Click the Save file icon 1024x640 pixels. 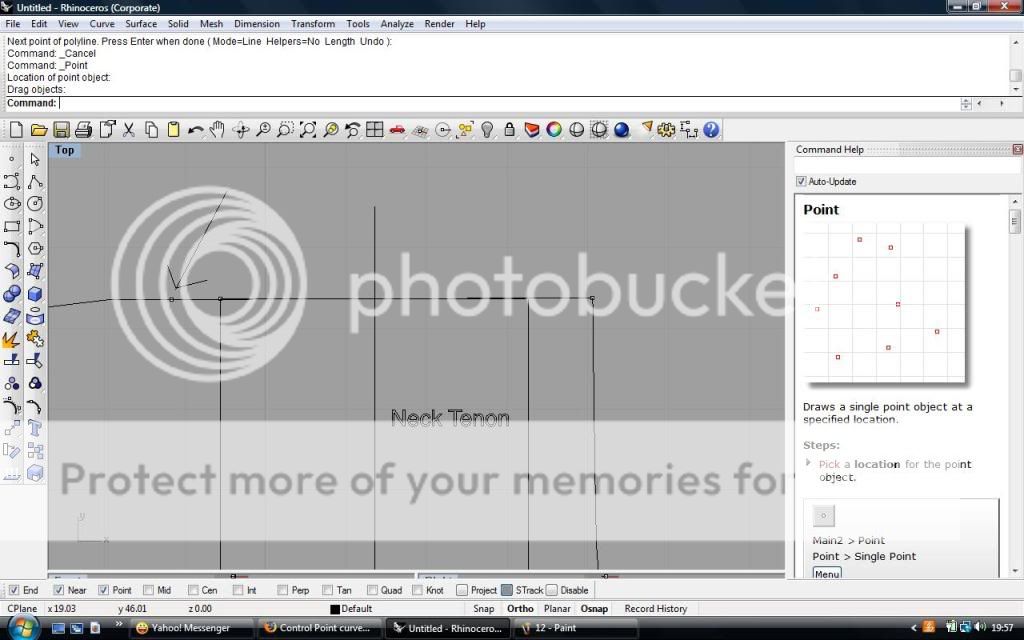click(x=61, y=130)
